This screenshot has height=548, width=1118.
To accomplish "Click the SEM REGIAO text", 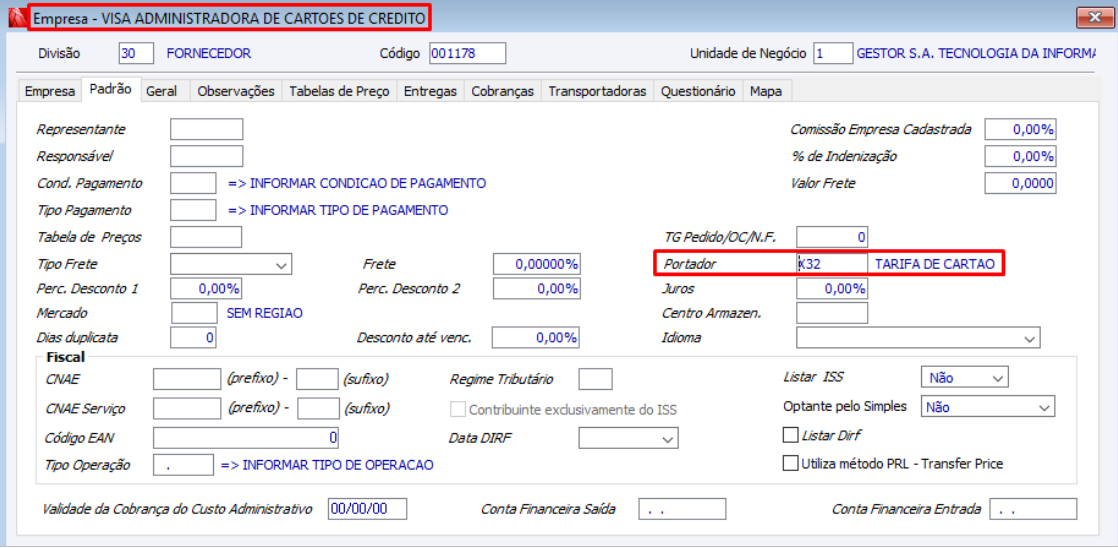I will click(265, 313).
